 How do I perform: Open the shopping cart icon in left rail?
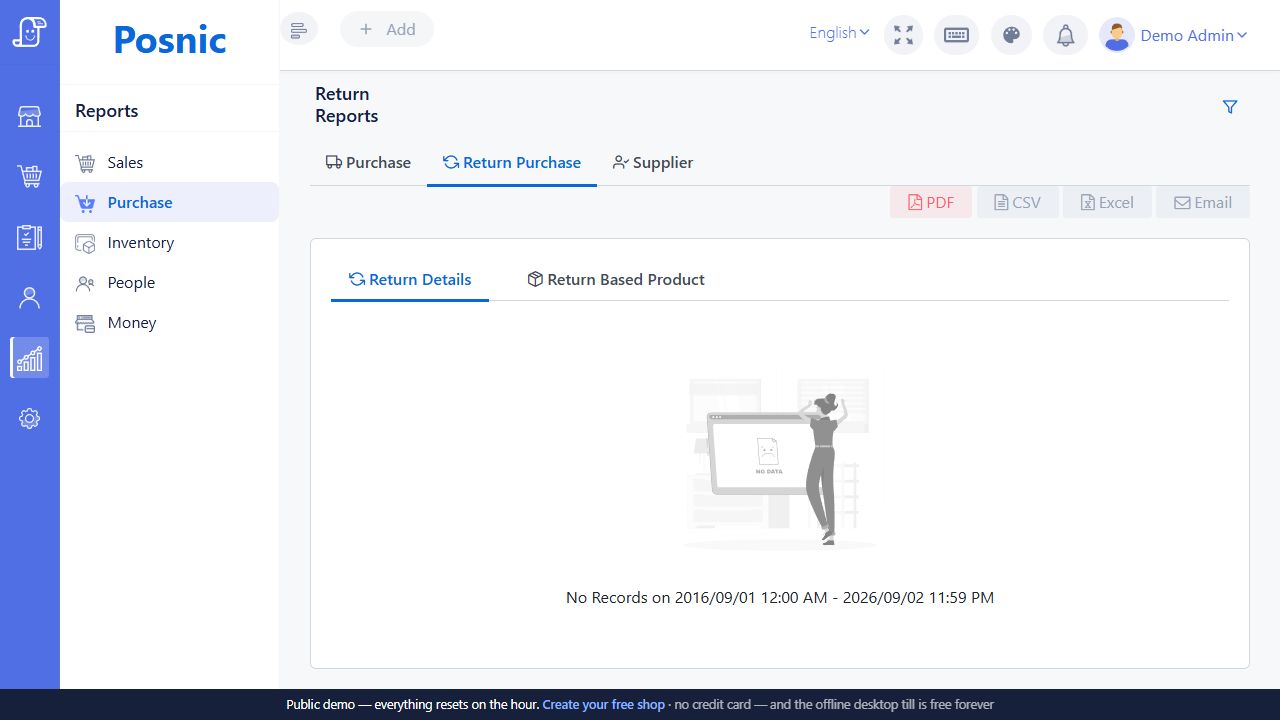pyautogui.click(x=30, y=177)
